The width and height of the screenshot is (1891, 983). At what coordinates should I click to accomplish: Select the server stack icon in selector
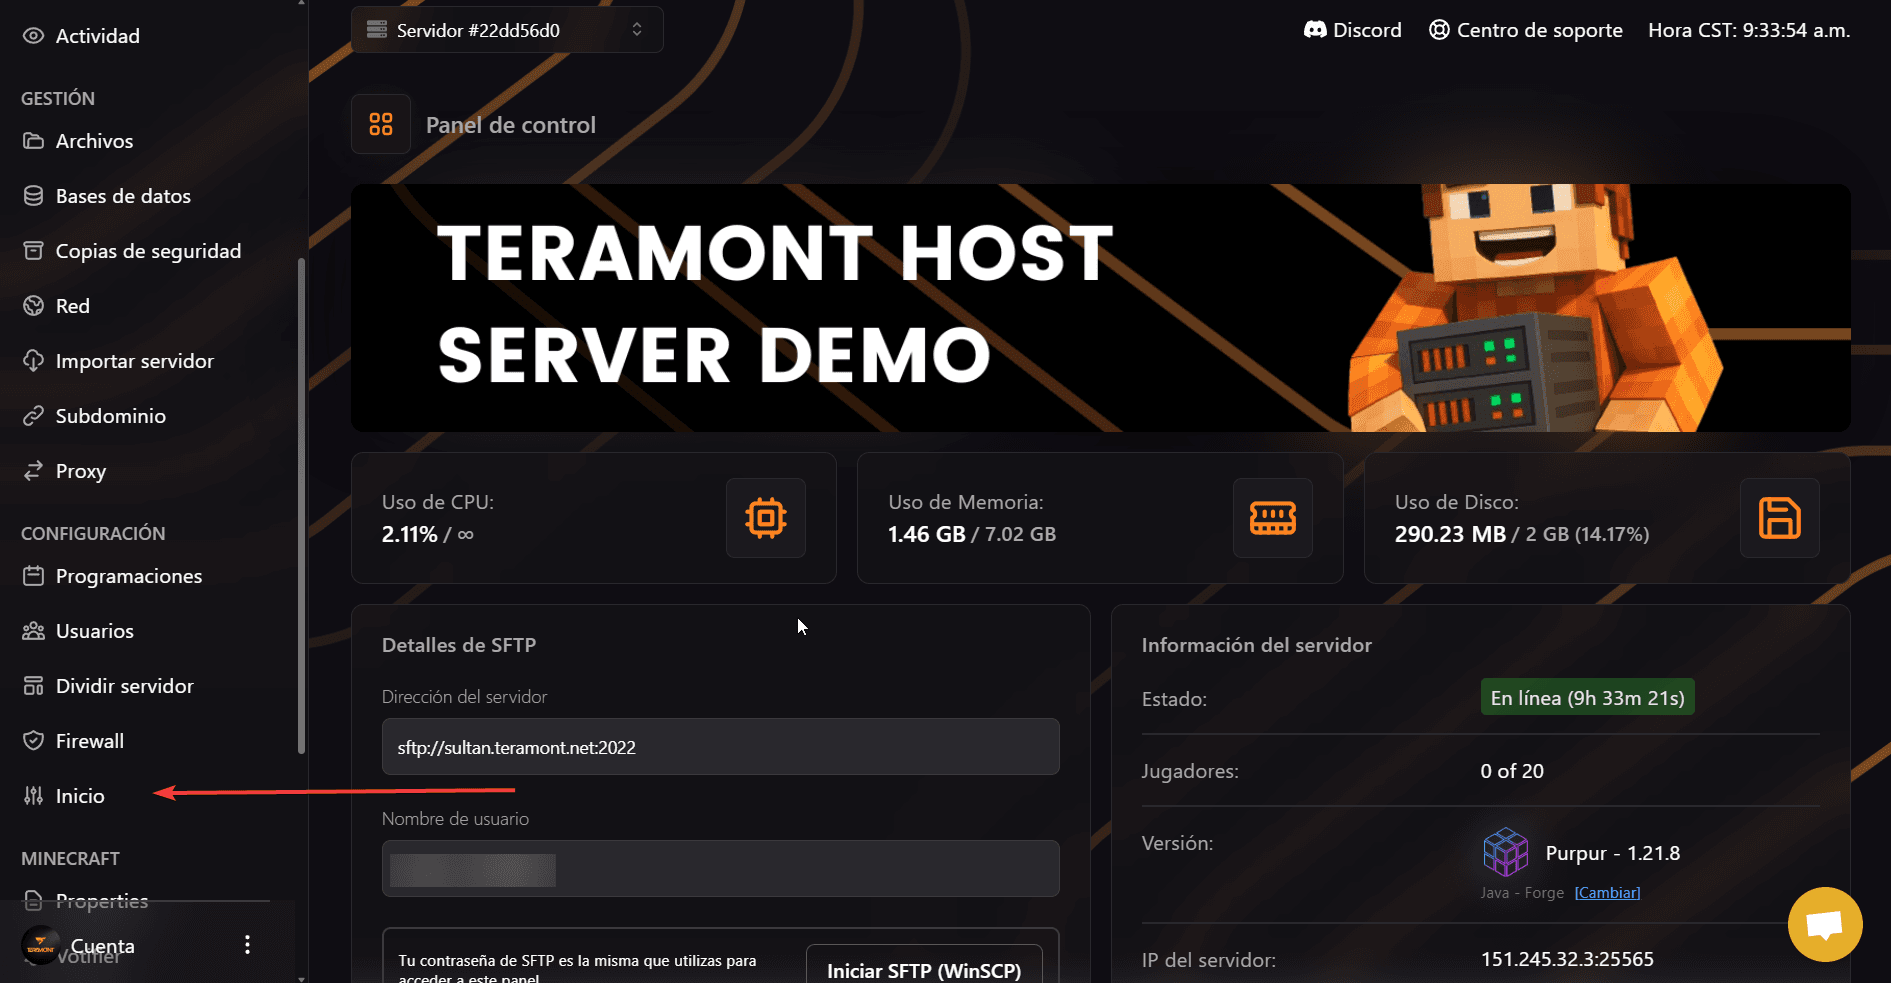coord(377,30)
